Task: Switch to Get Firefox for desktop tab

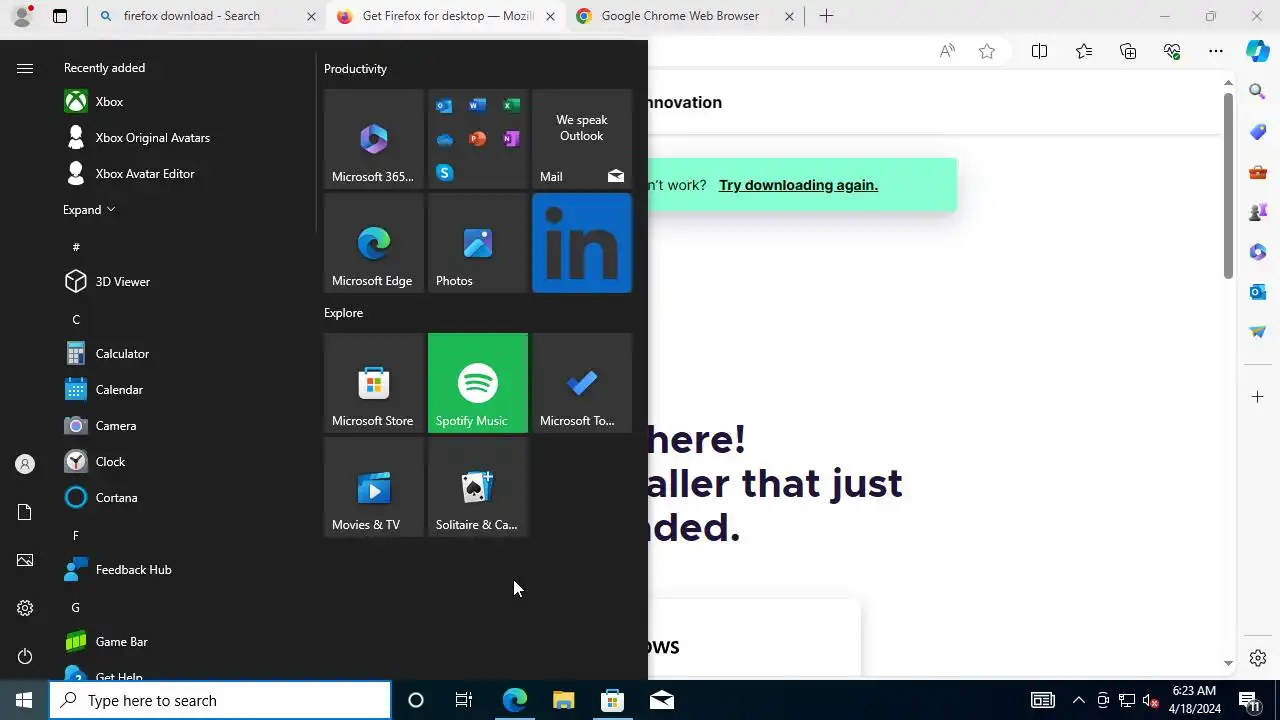Action: click(448, 16)
